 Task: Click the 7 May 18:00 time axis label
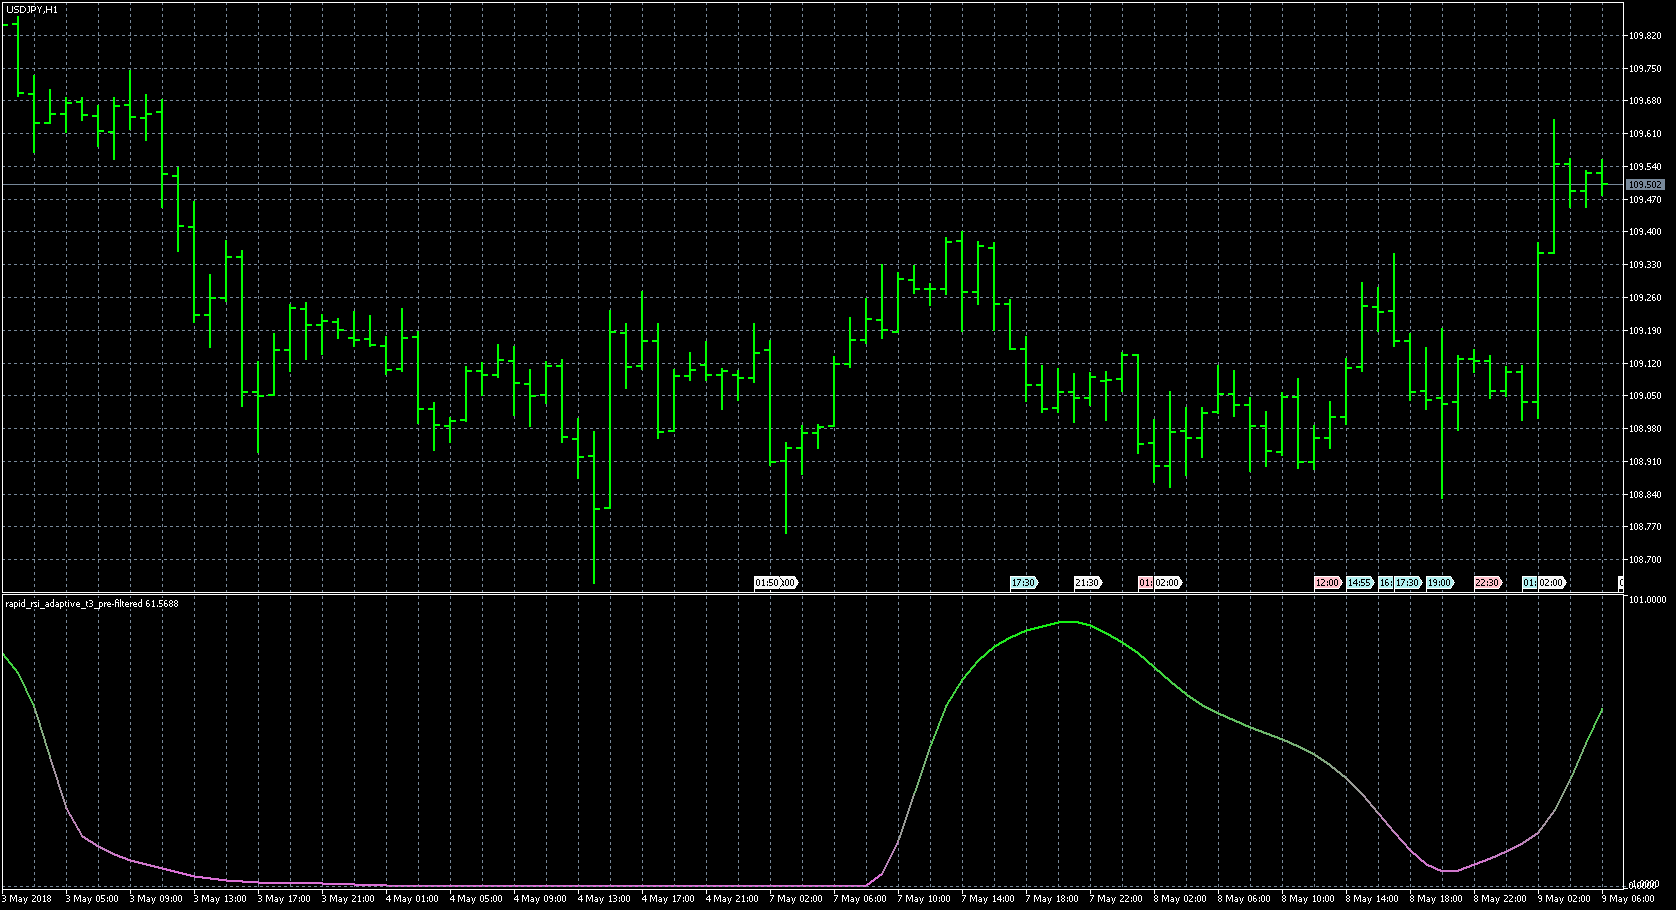pos(1053,899)
